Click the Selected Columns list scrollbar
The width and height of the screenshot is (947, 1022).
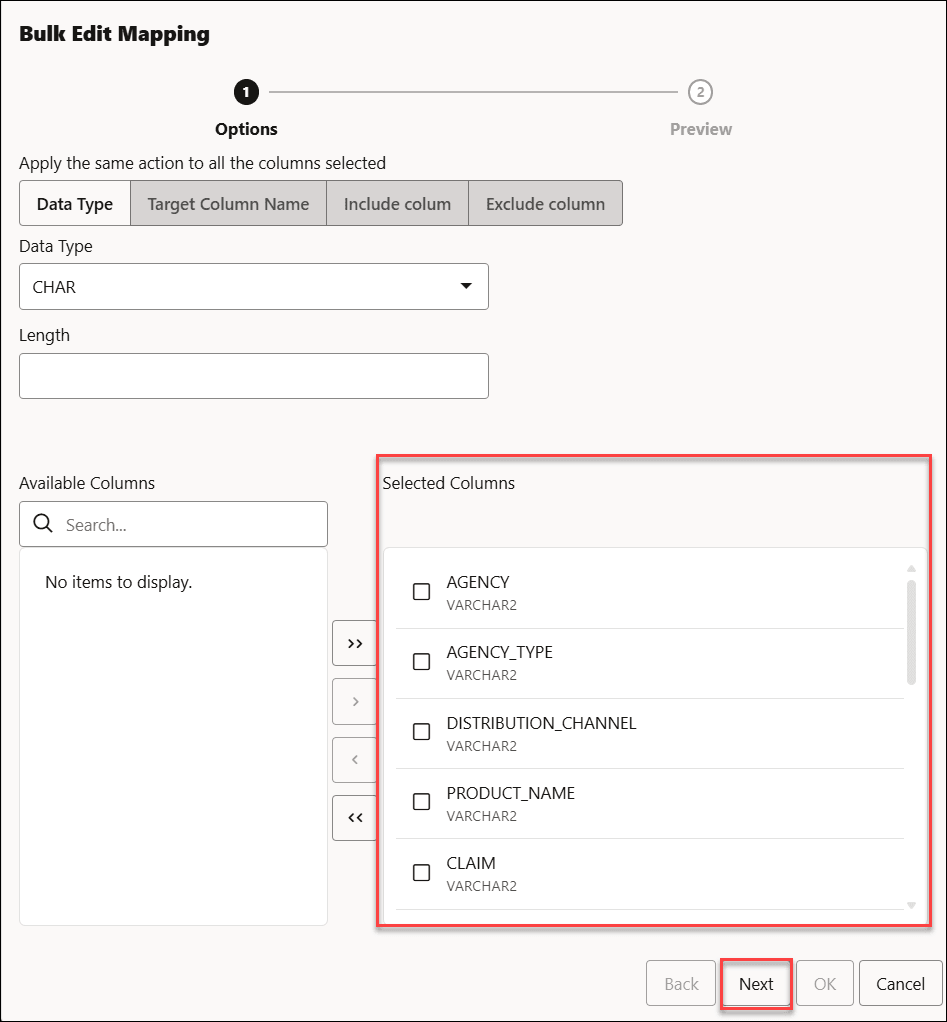(911, 632)
